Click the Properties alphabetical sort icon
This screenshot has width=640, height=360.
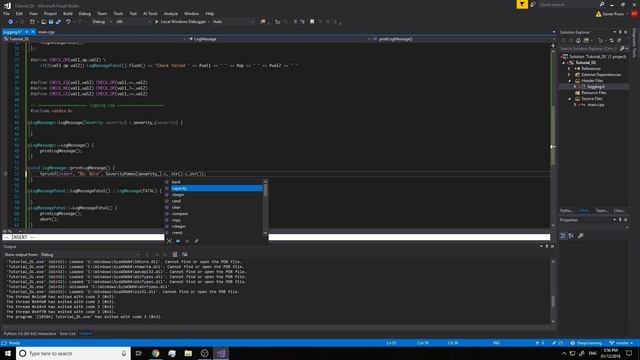coord(571,236)
